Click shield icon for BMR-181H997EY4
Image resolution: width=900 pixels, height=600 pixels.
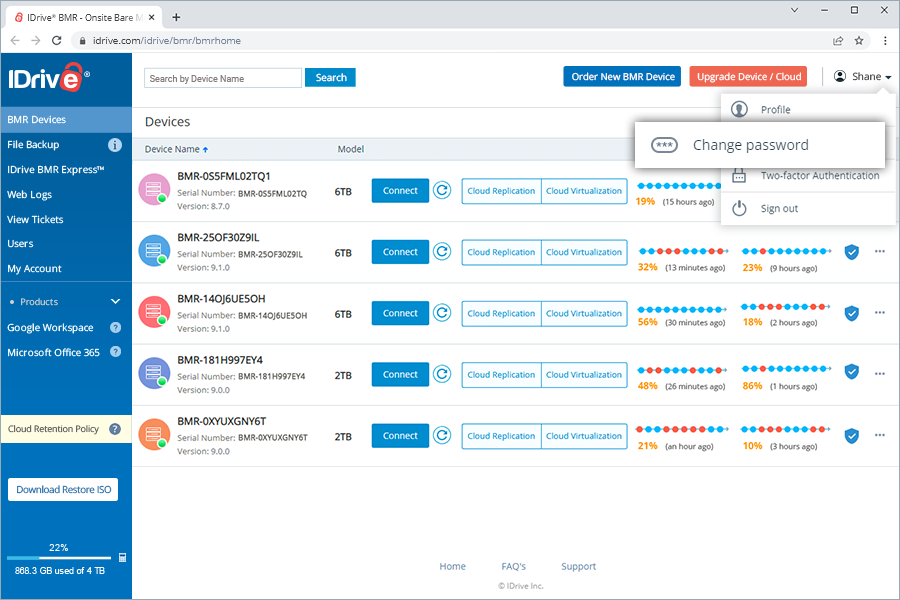click(852, 371)
